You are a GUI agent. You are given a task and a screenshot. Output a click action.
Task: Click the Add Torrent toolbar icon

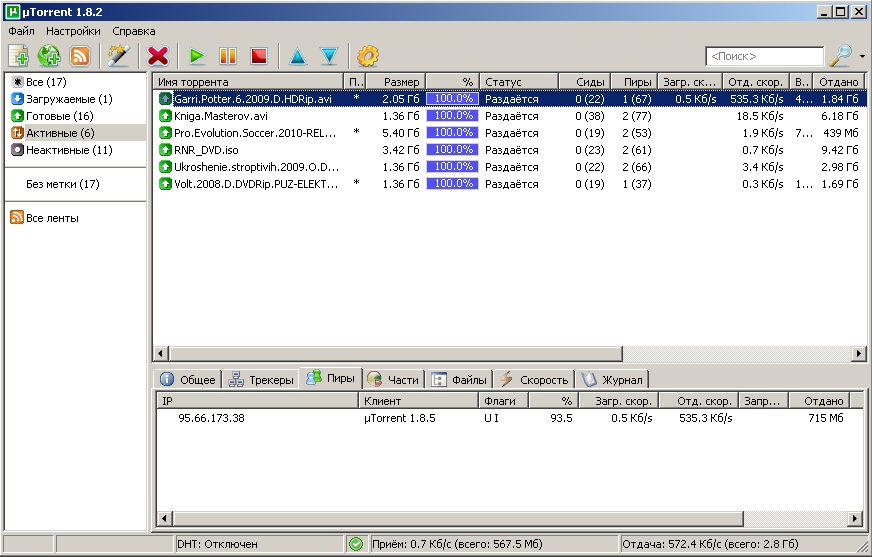point(18,56)
